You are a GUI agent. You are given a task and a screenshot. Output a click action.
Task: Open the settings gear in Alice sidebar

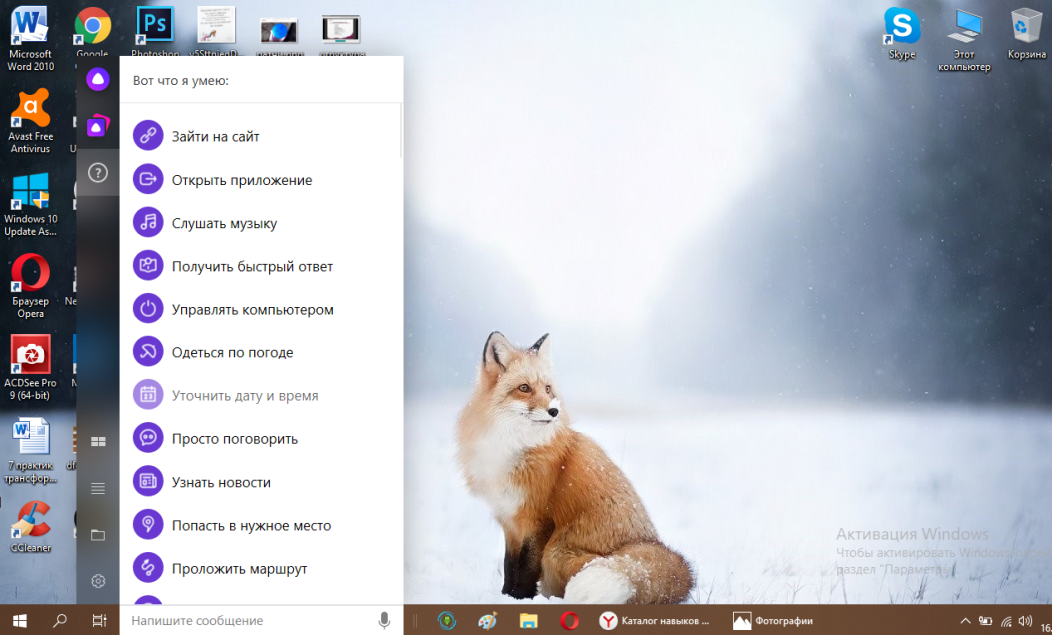pyautogui.click(x=98, y=581)
